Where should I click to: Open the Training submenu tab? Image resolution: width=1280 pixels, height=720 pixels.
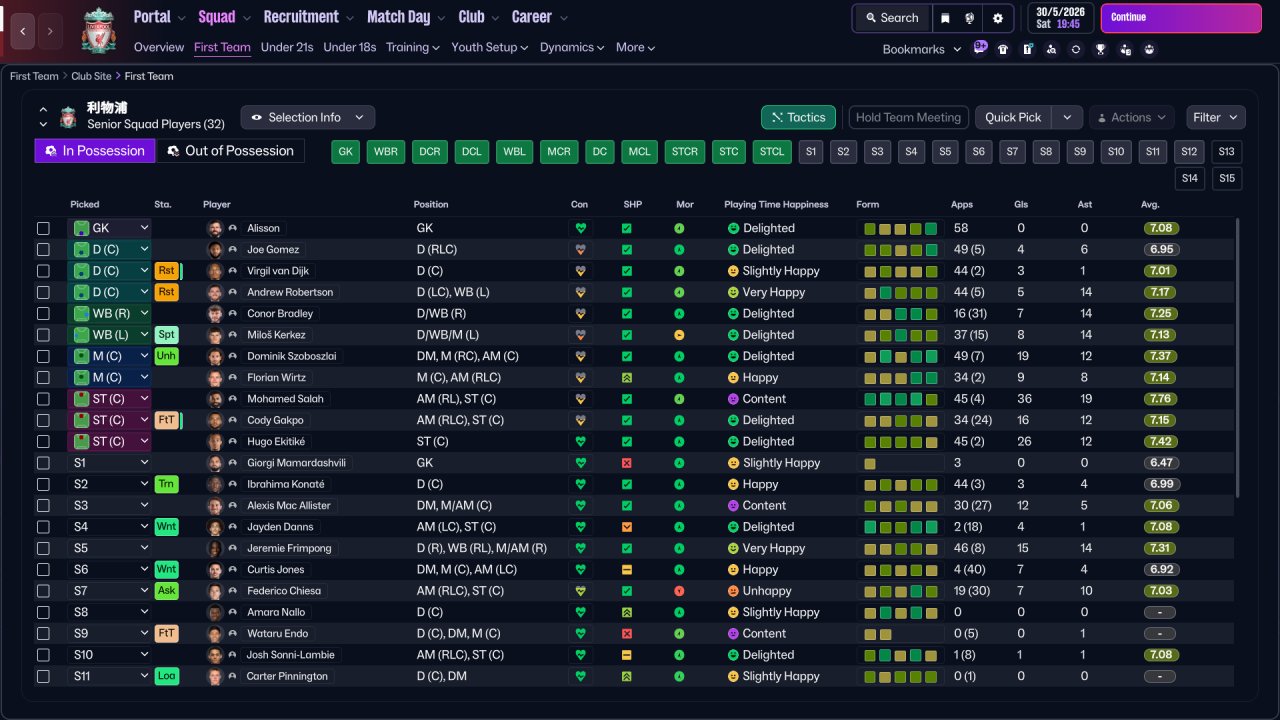pos(413,47)
